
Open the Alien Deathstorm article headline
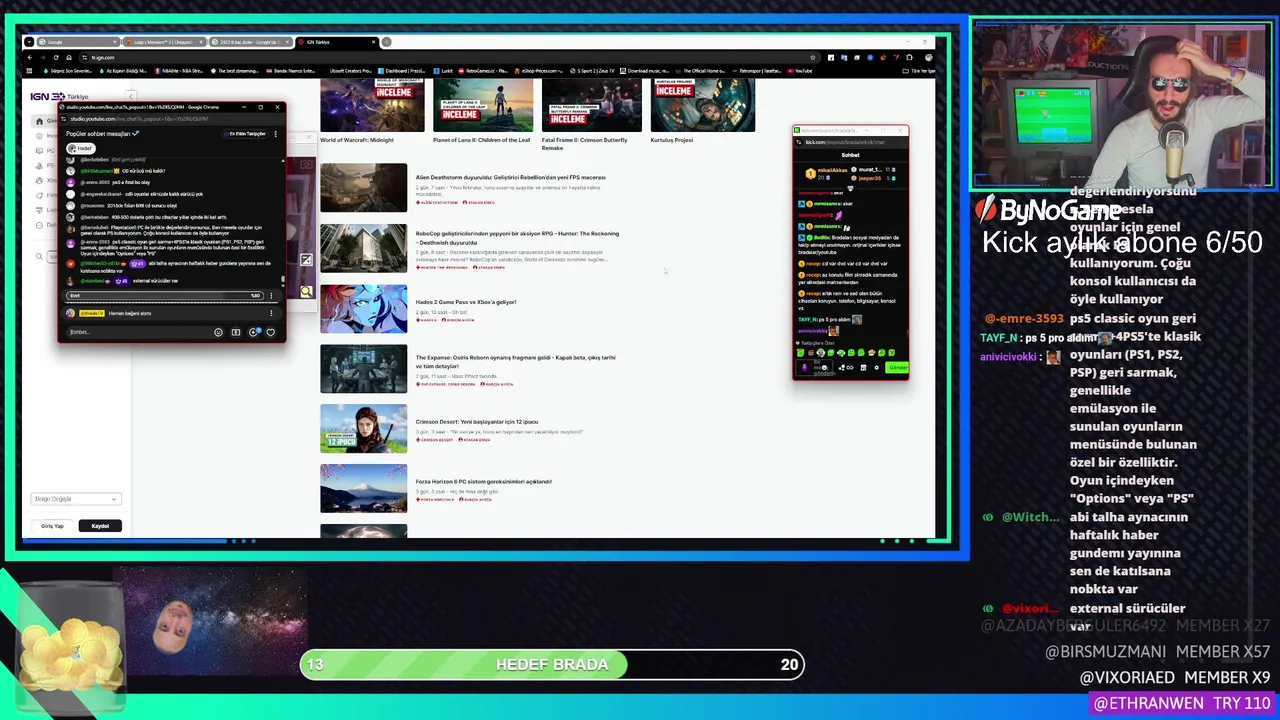pos(510,177)
